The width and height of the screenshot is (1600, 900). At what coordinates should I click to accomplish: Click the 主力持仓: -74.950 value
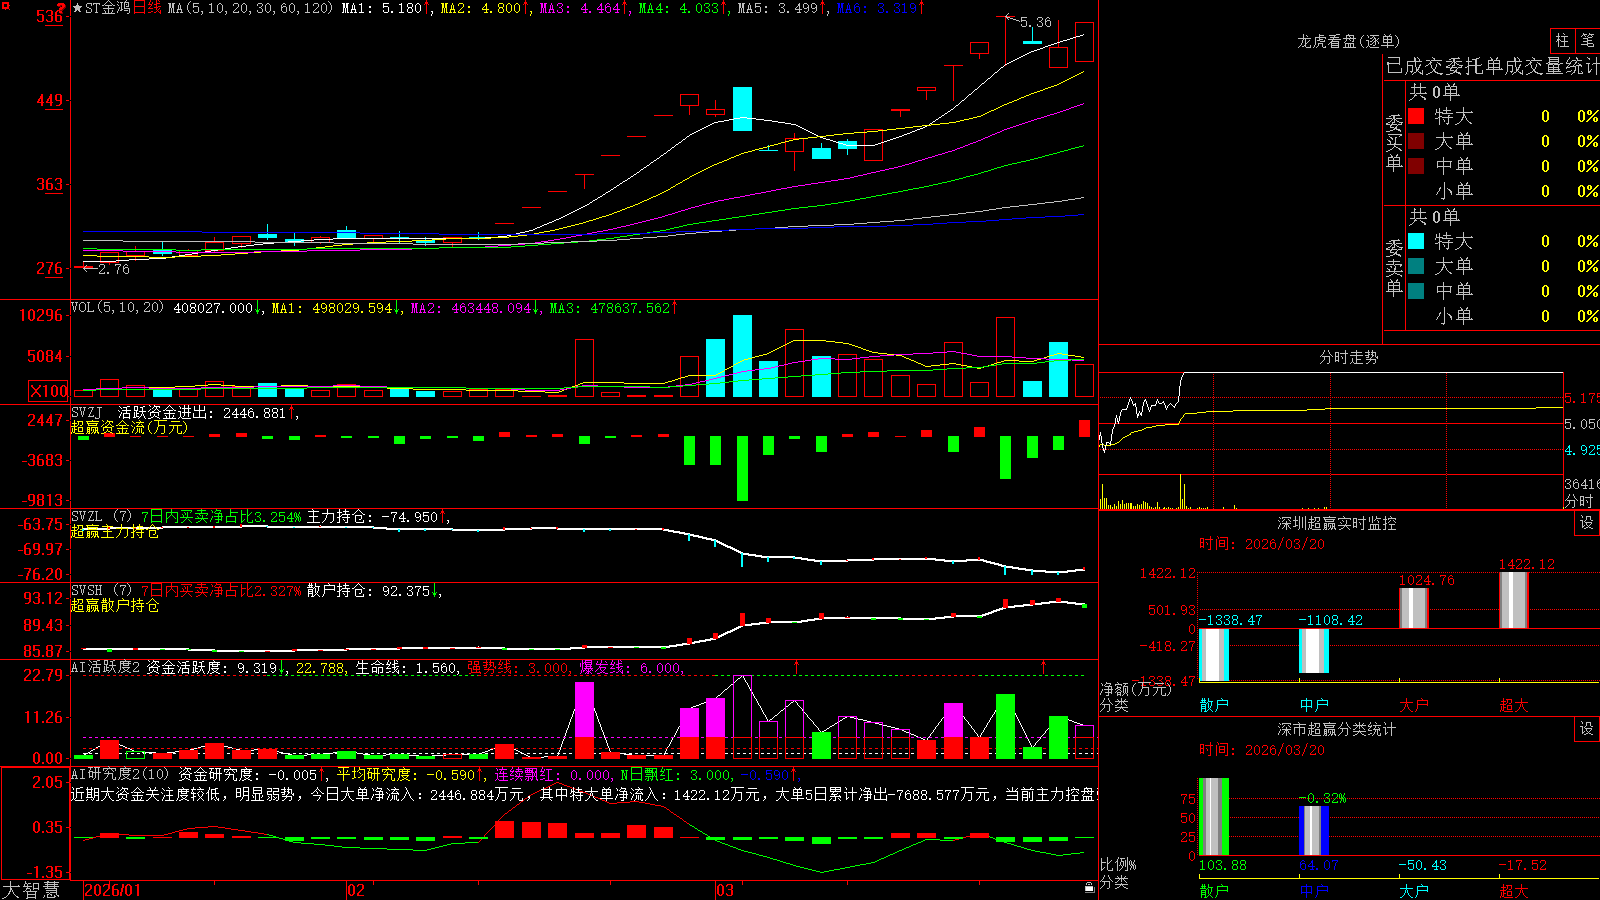(377, 517)
